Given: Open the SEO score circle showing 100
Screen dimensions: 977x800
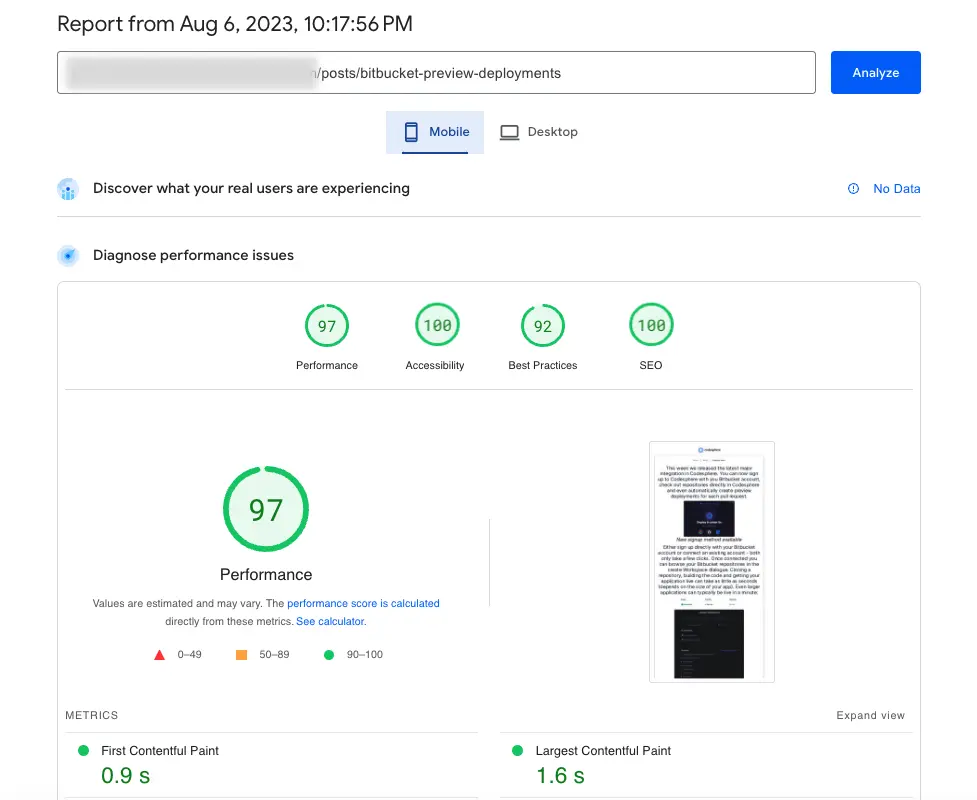Looking at the screenshot, I should pyautogui.click(x=651, y=325).
